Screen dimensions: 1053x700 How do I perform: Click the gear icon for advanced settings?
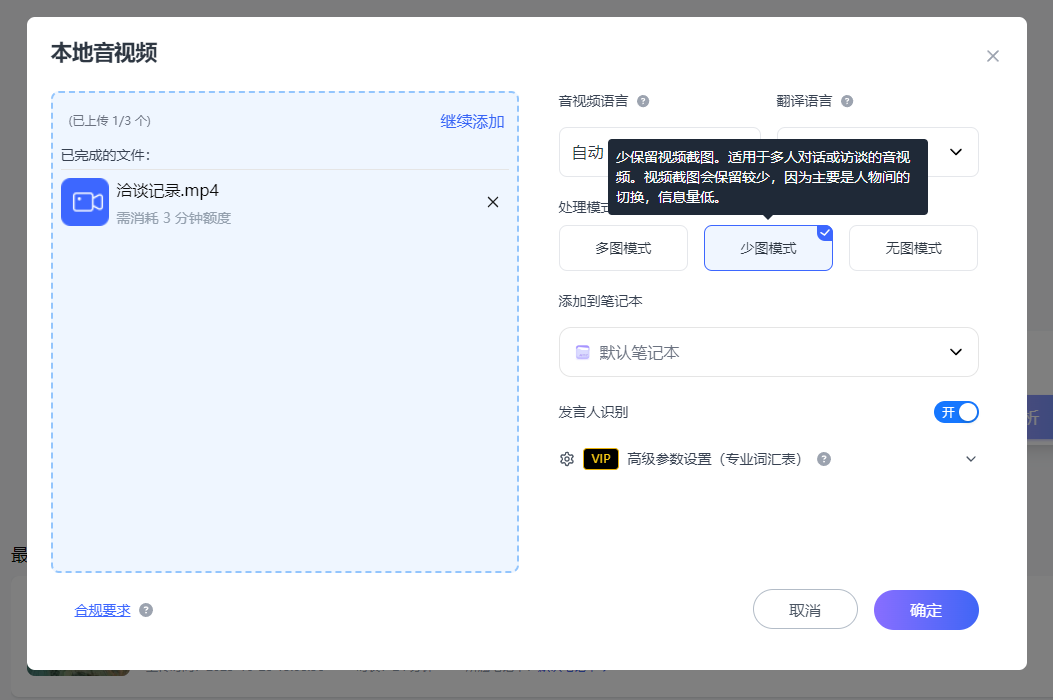pos(567,459)
